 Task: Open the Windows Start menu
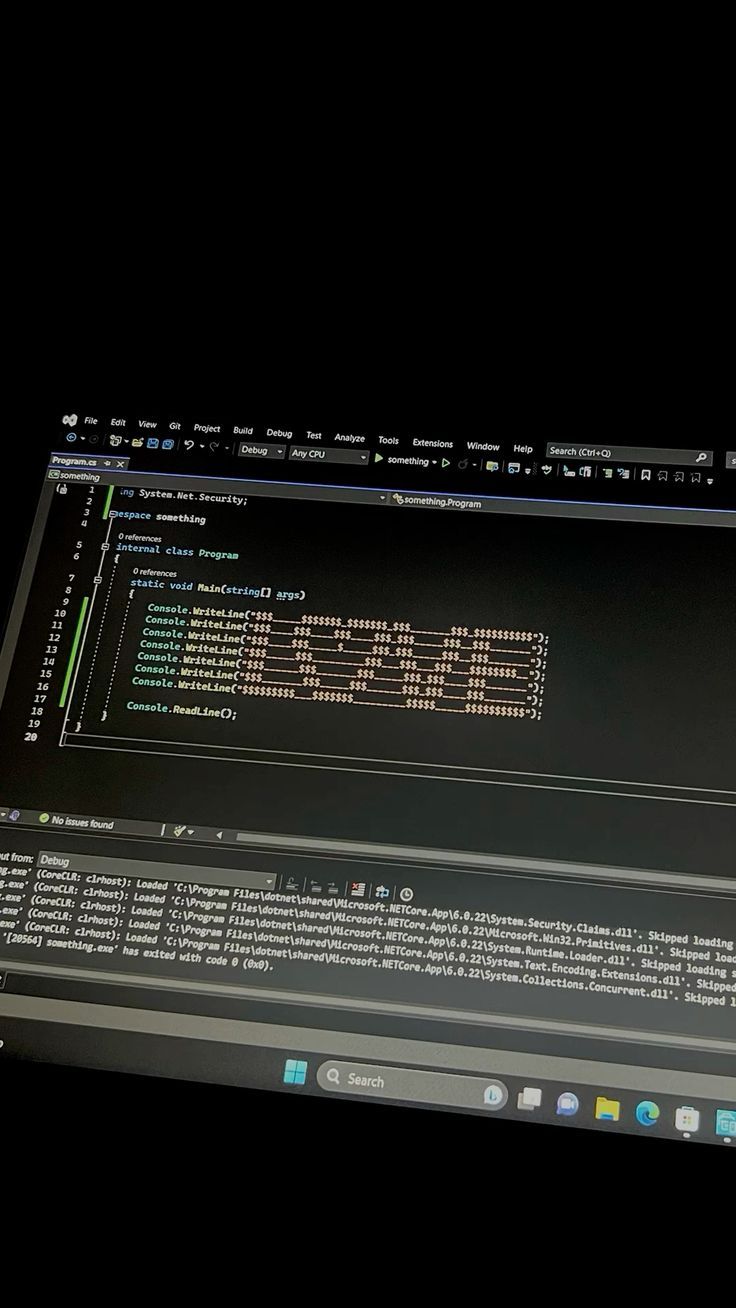pyautogui.click(x=295, y=1072)
